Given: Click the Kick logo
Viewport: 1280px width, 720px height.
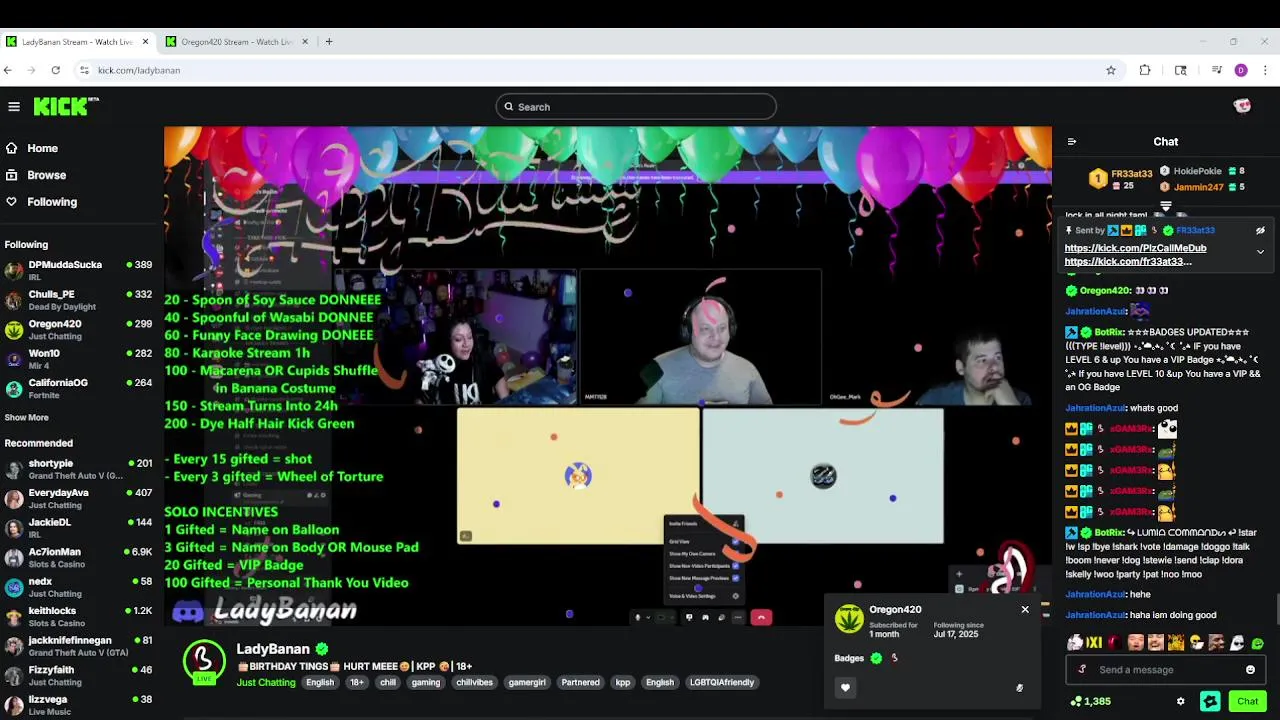Looking at the screenshot, I should 65,106.
